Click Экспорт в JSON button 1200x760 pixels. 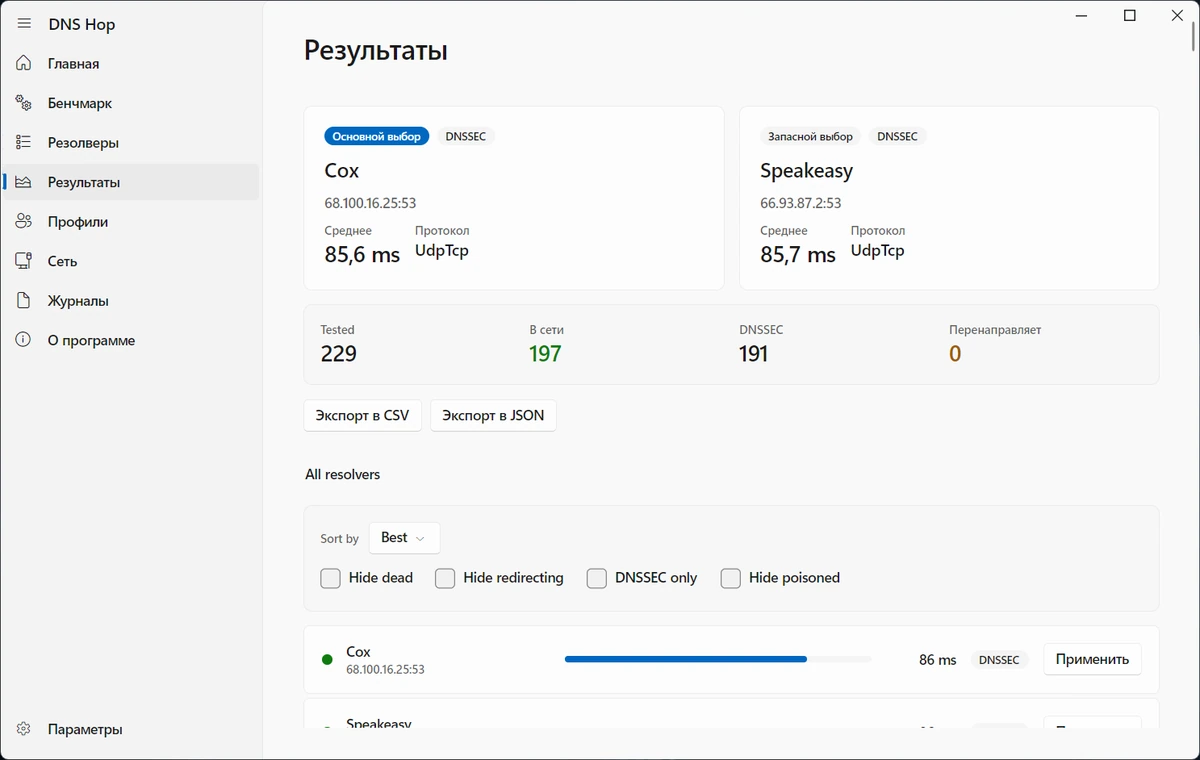coord(493,415)
